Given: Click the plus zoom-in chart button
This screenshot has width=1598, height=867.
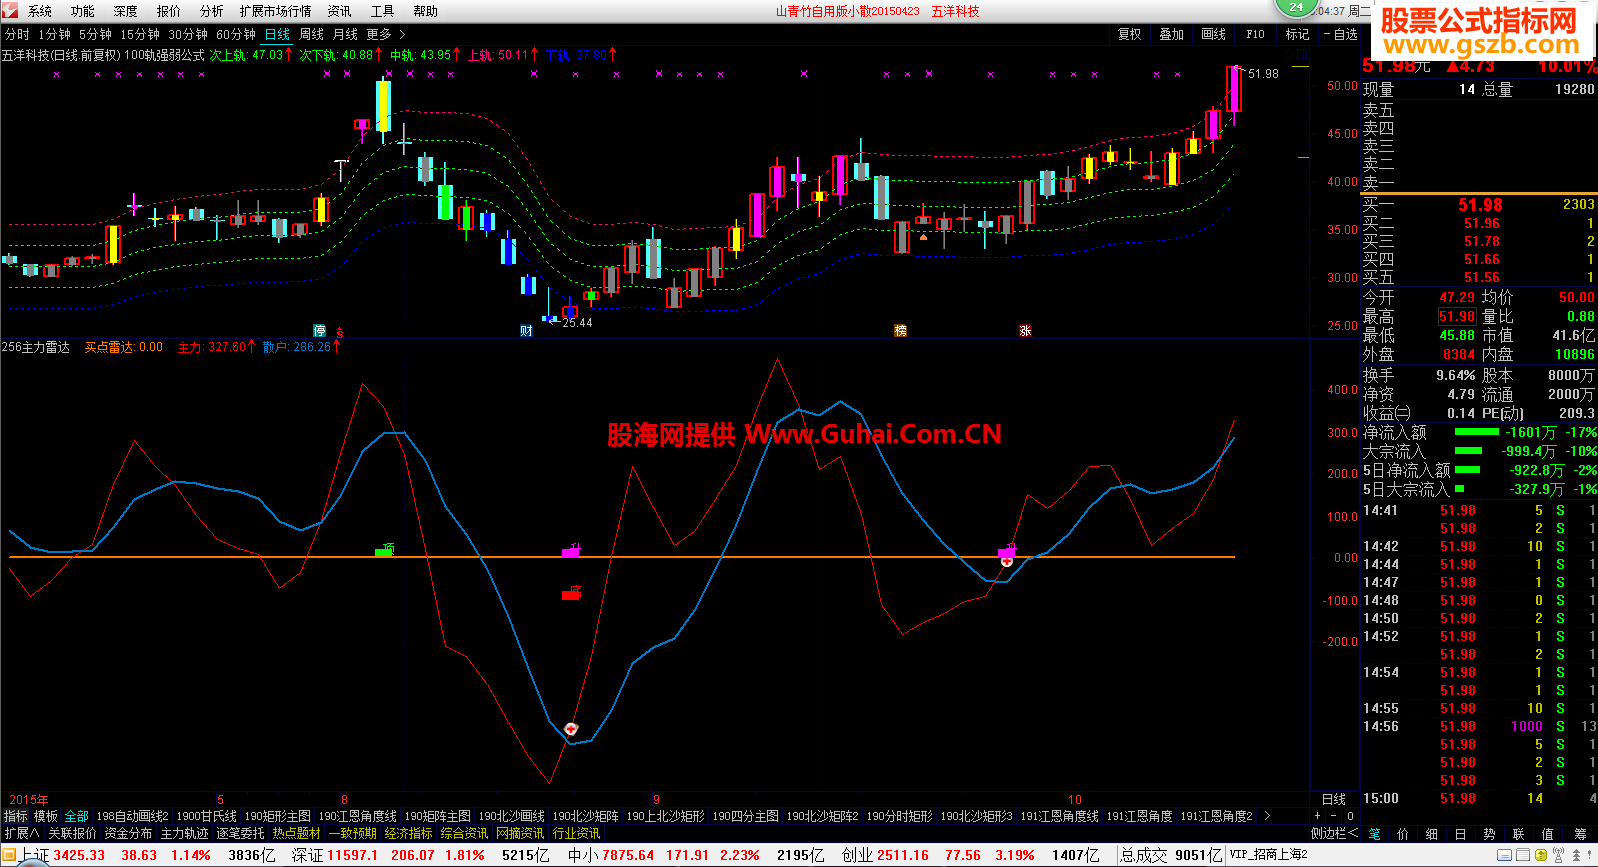Looking at the screenshot, I should pyautogui.click(x=1317, y=816).
